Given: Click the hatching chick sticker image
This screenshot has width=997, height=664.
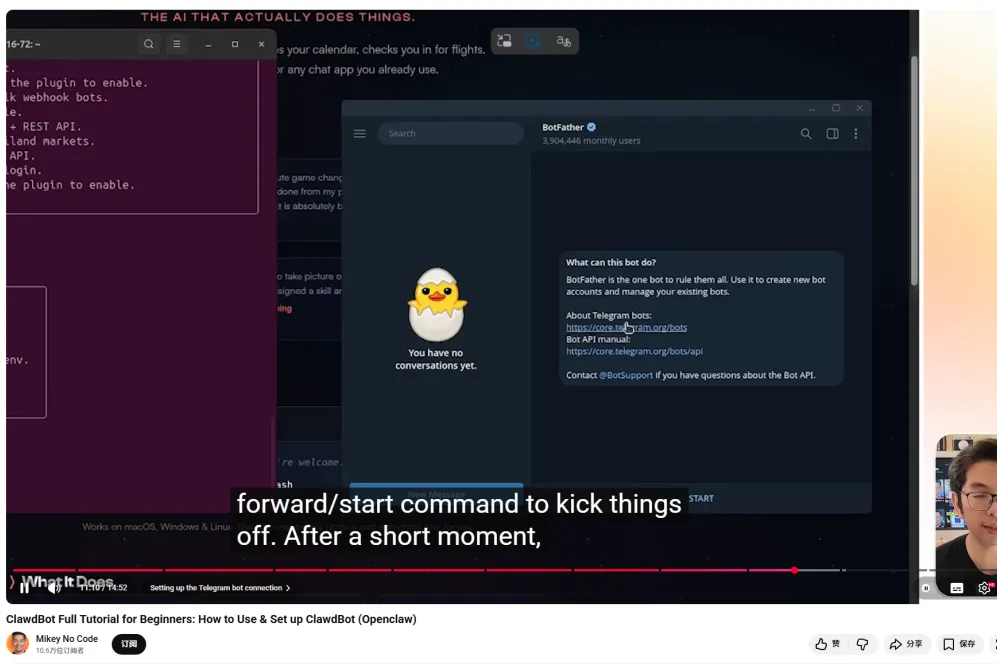Looking at the screenshot, I should pyautogui.click(x=437, y=304).
